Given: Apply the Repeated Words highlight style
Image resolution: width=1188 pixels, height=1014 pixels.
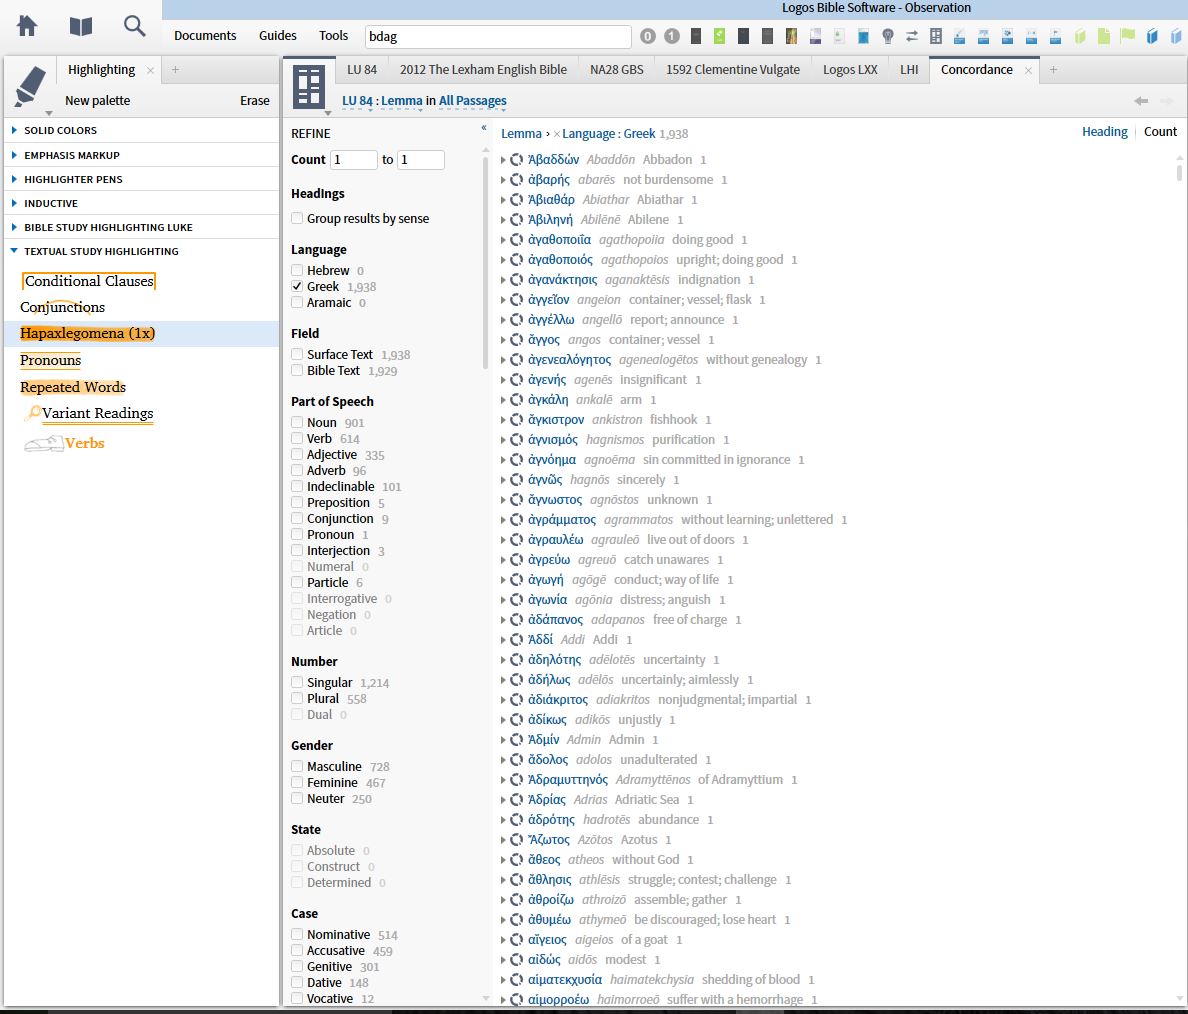Looking at the screenshot, I should click(x=73, y=387).
